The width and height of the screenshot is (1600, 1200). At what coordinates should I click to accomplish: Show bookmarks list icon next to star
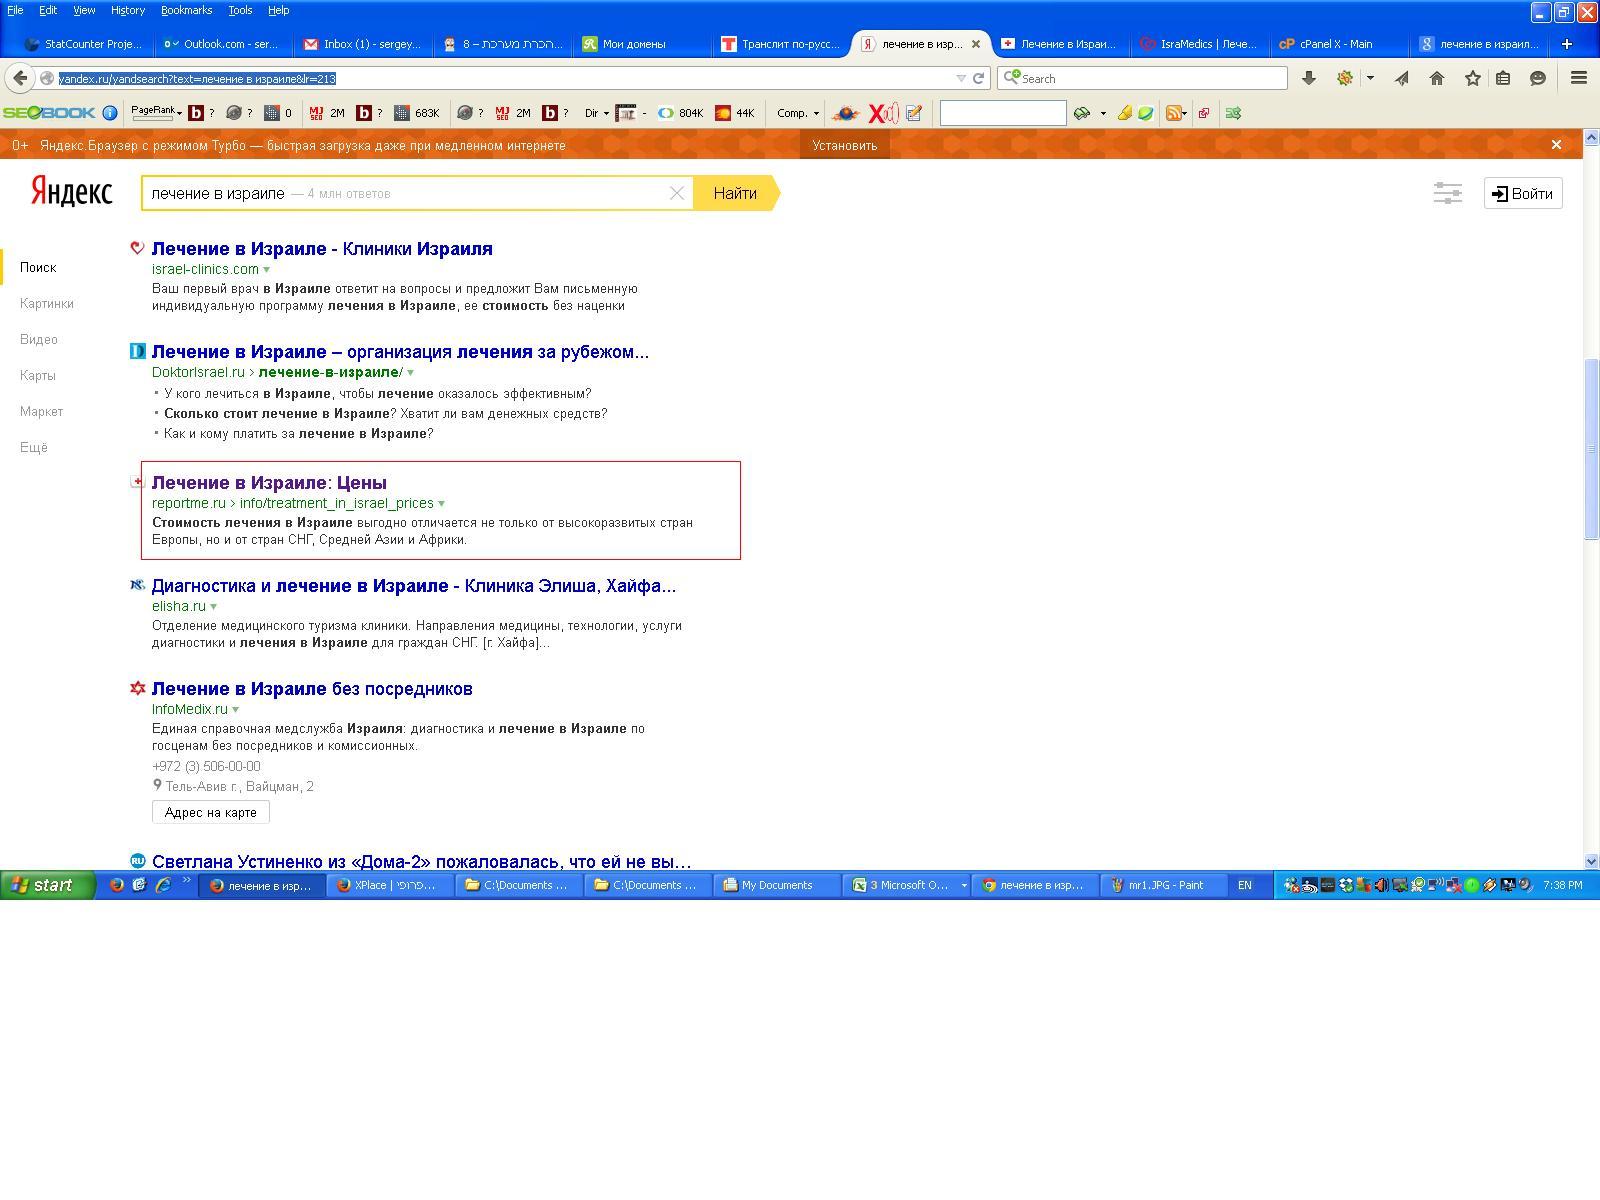click(1503, 78)
